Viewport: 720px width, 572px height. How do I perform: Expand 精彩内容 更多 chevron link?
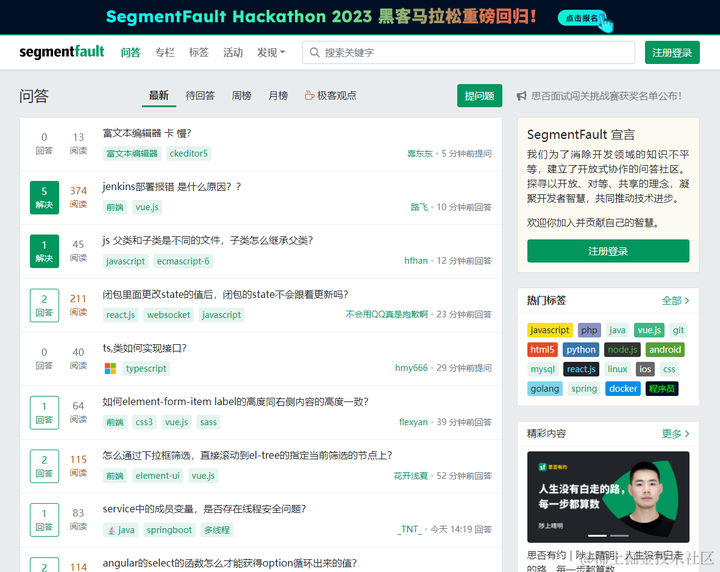pyautogui.click(x=675, y=434)
